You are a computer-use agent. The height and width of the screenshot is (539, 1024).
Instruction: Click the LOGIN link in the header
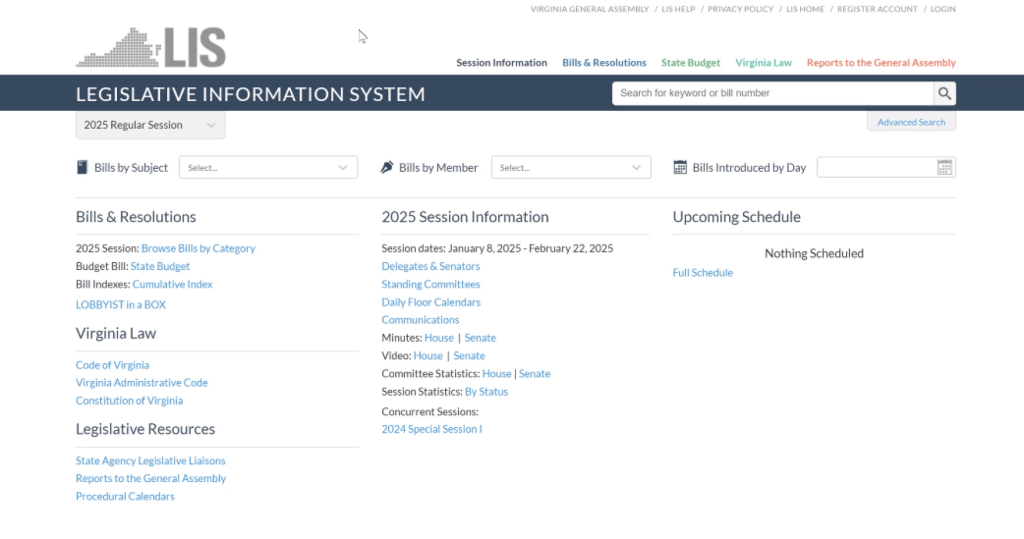tap(942, 9)
